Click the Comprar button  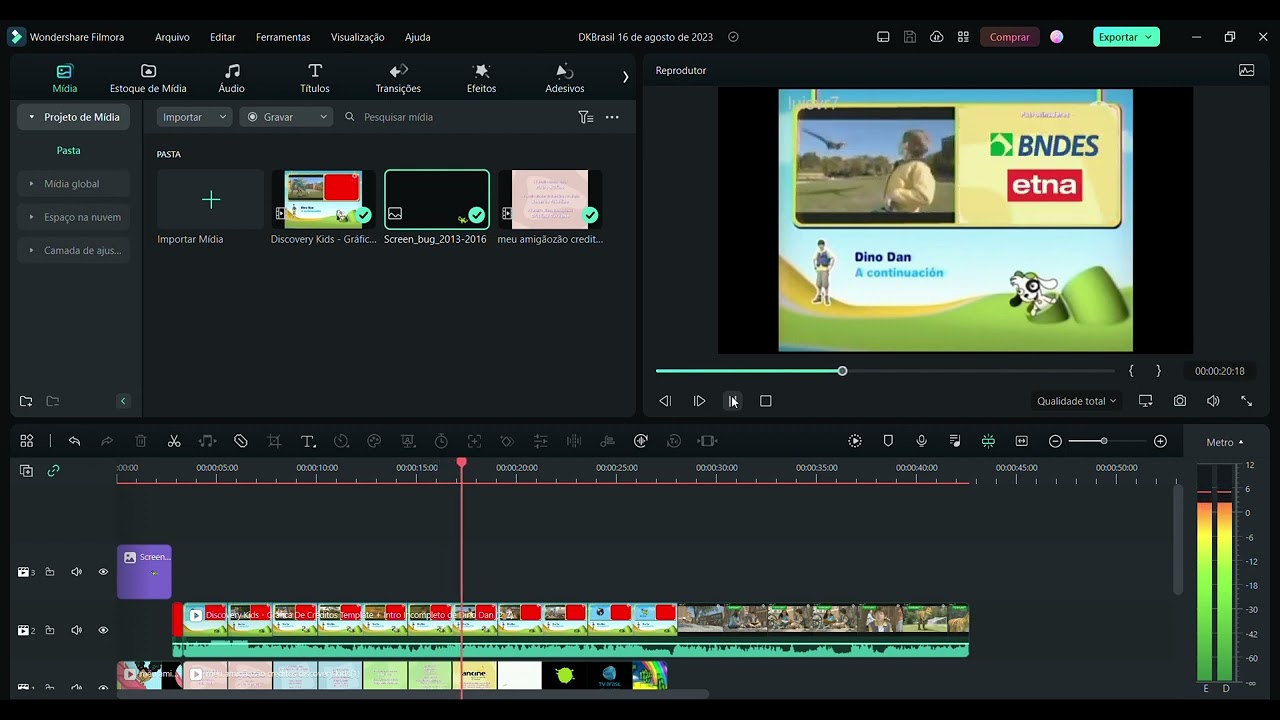(x=1009, y=37)
